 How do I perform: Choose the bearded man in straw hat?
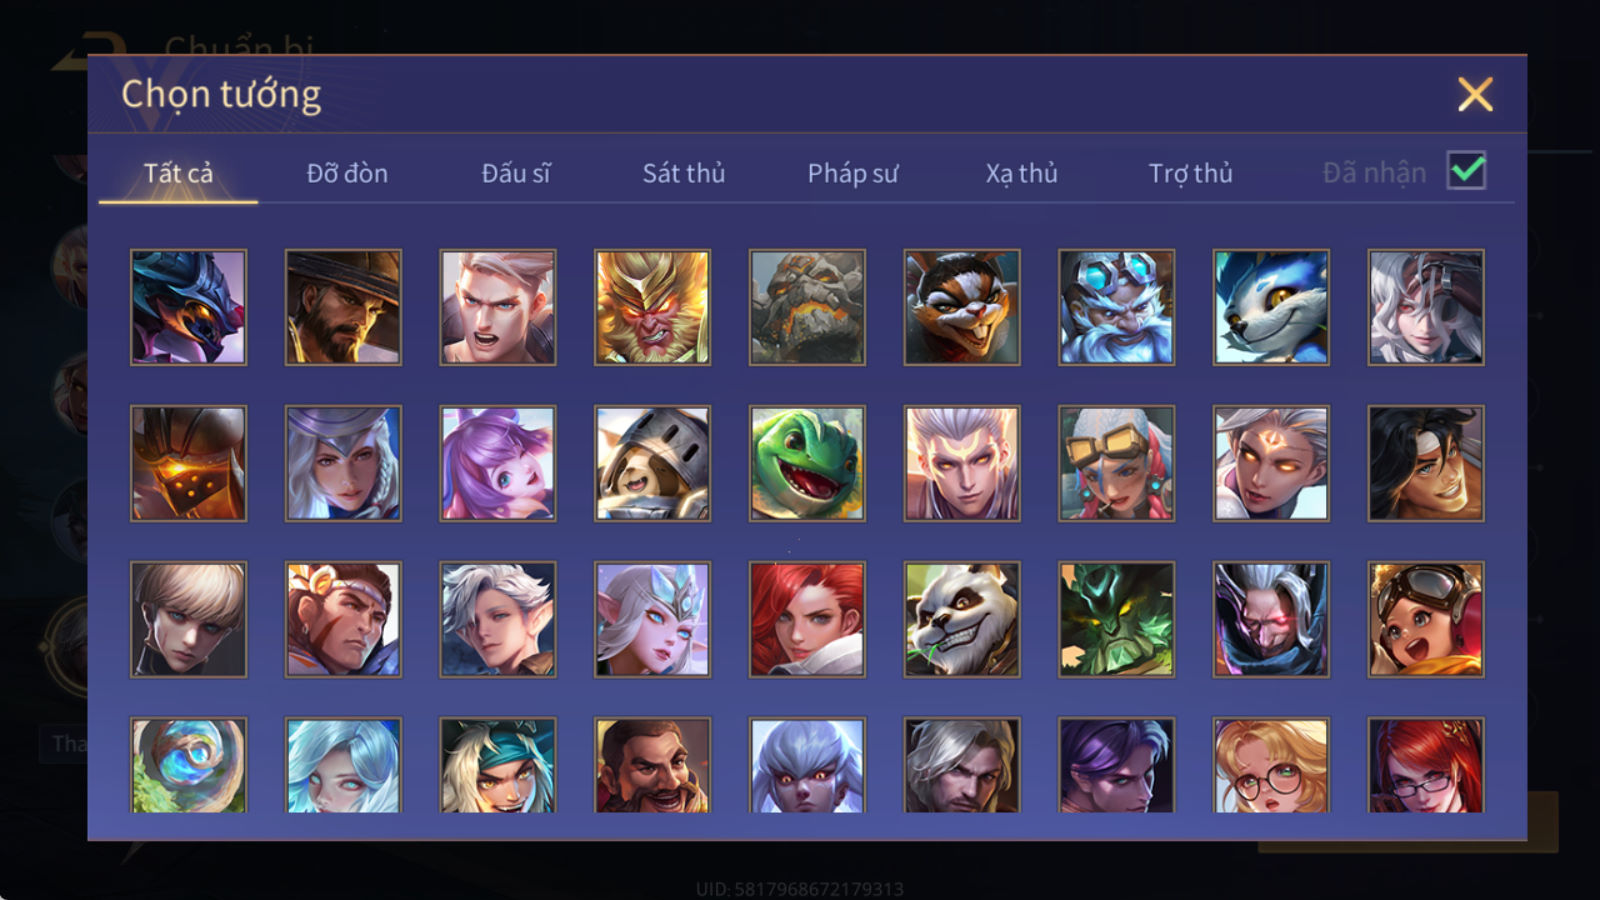pyautogui.click(x=343, y=307)
